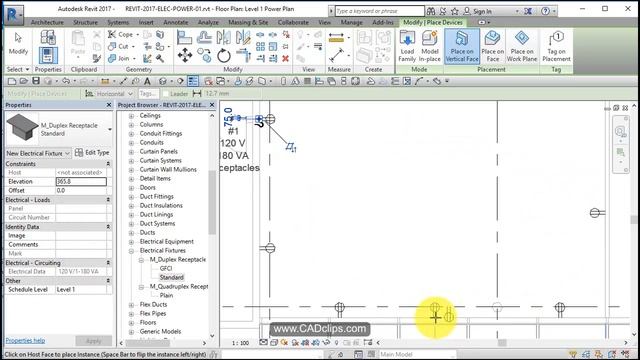Collapse the Identity Data section

[108, 227]
